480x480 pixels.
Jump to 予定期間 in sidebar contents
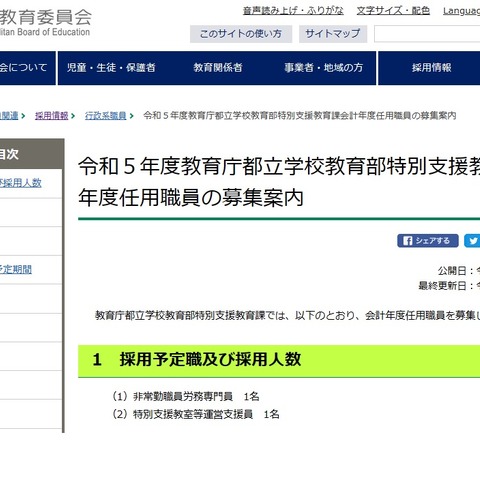[x=16, y=269]
